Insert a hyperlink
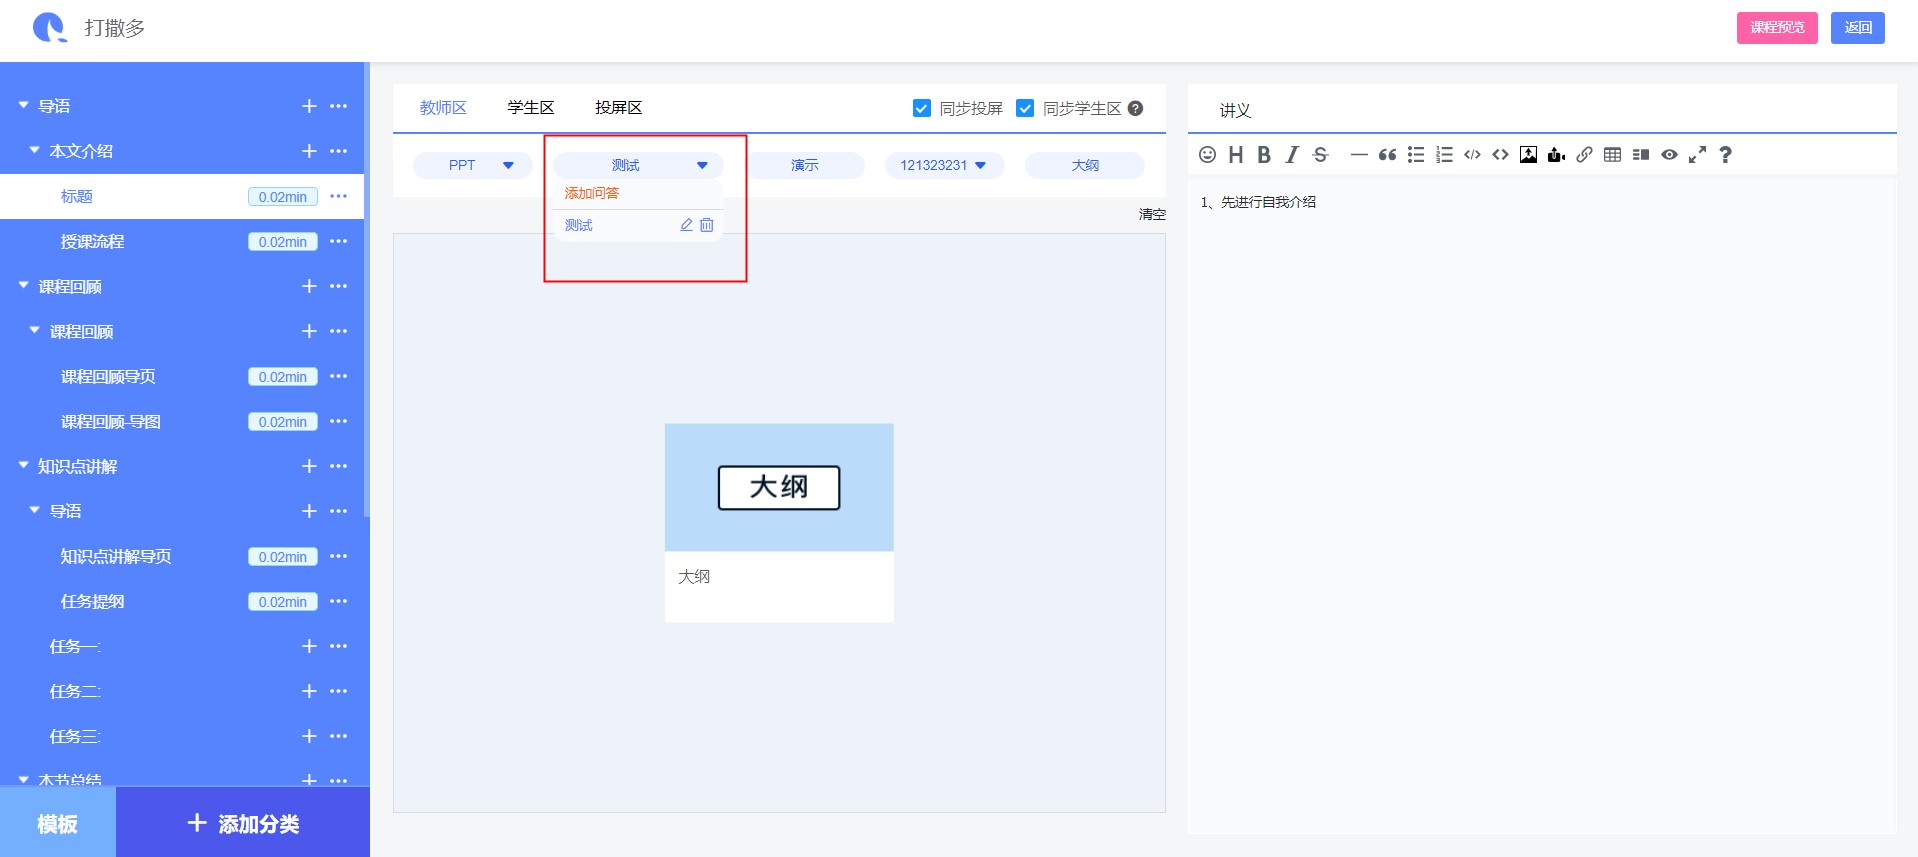This screenshot has height=857, width=1918. [1584, 154]
